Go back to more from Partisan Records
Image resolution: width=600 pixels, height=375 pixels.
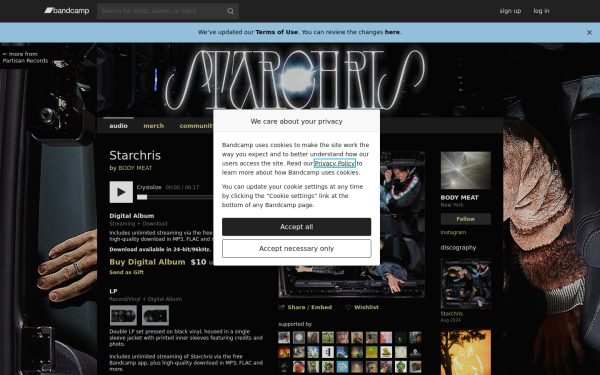pos(25,57)
